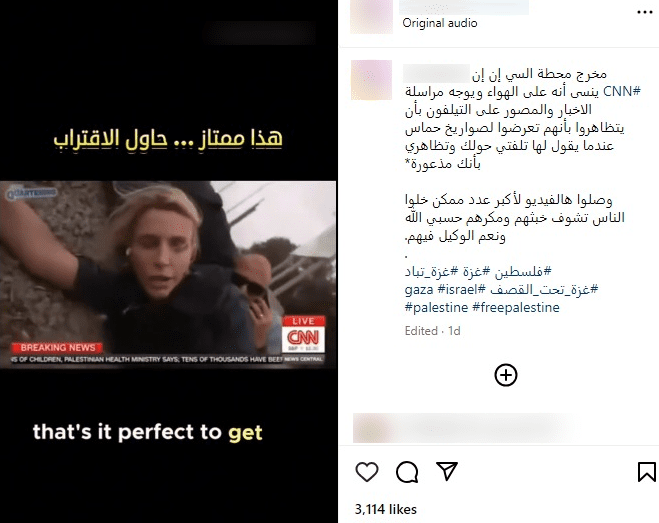659x523 pixels.
Task: Click the #israel hashtag
Action: coord(461,289)
